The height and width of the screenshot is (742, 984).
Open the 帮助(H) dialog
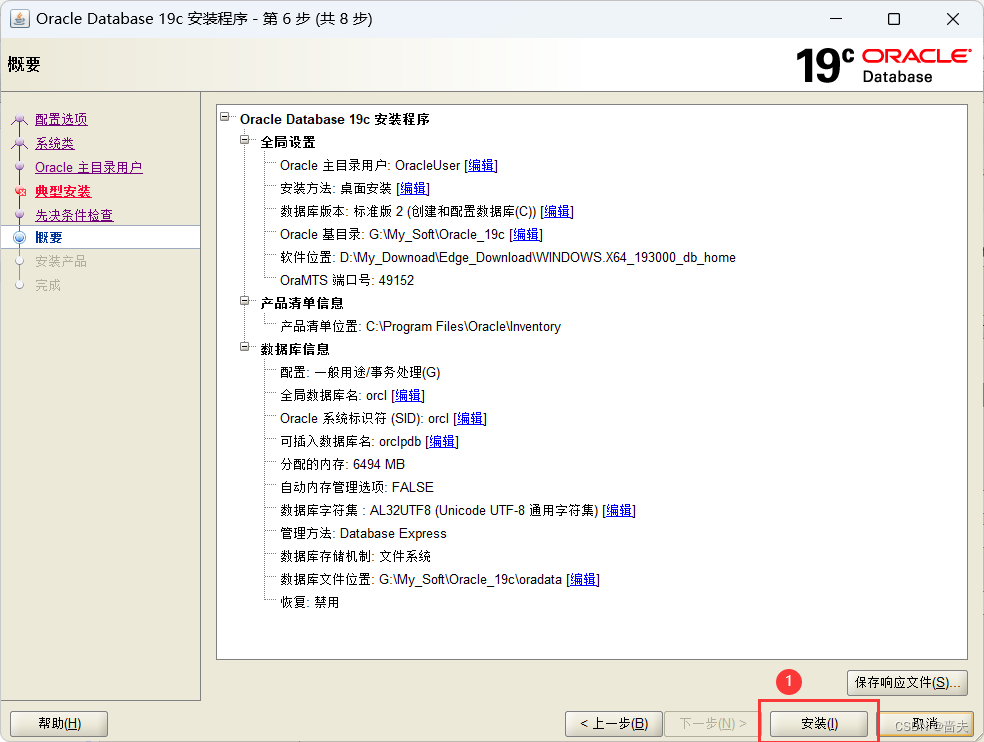[58, 722]
